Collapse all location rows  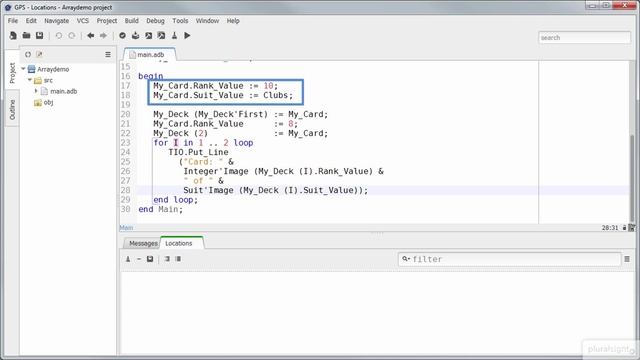pyautogui.click(x=178, y=259)
